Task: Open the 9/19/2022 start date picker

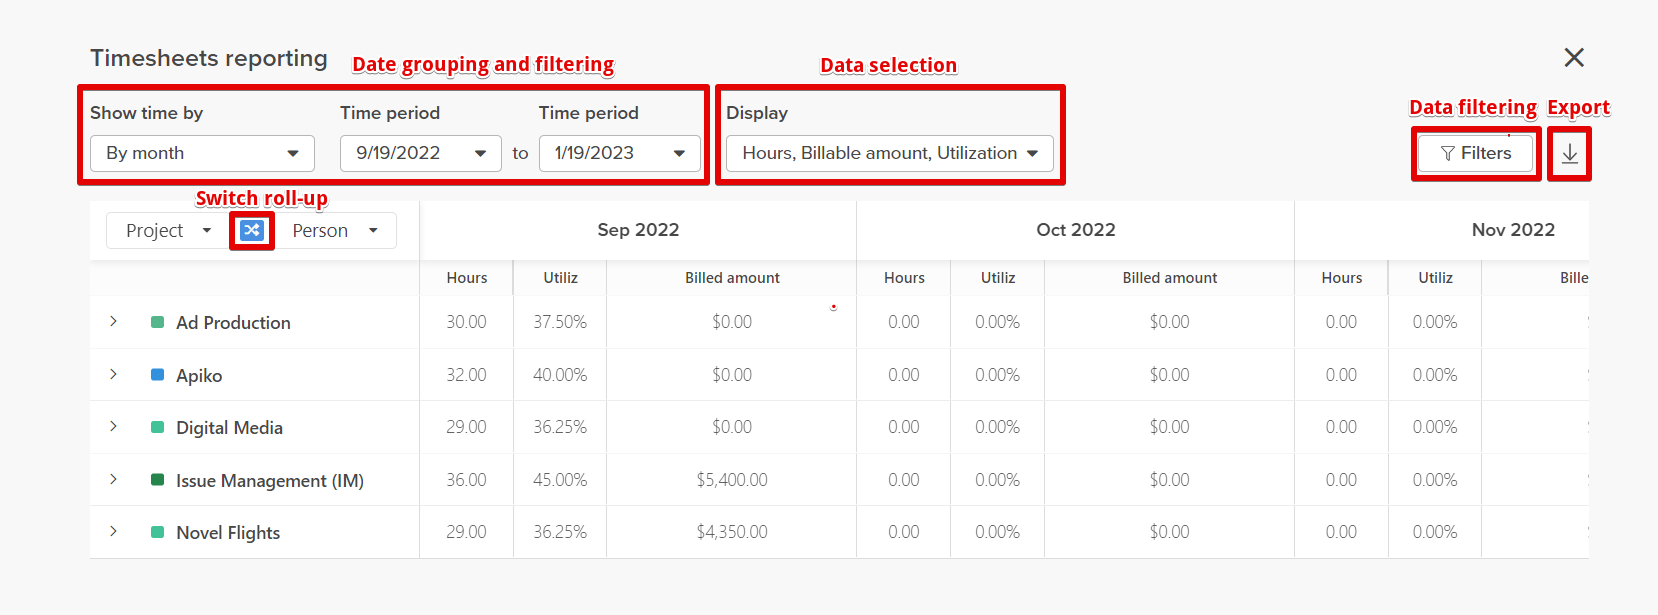Action: 420,153
